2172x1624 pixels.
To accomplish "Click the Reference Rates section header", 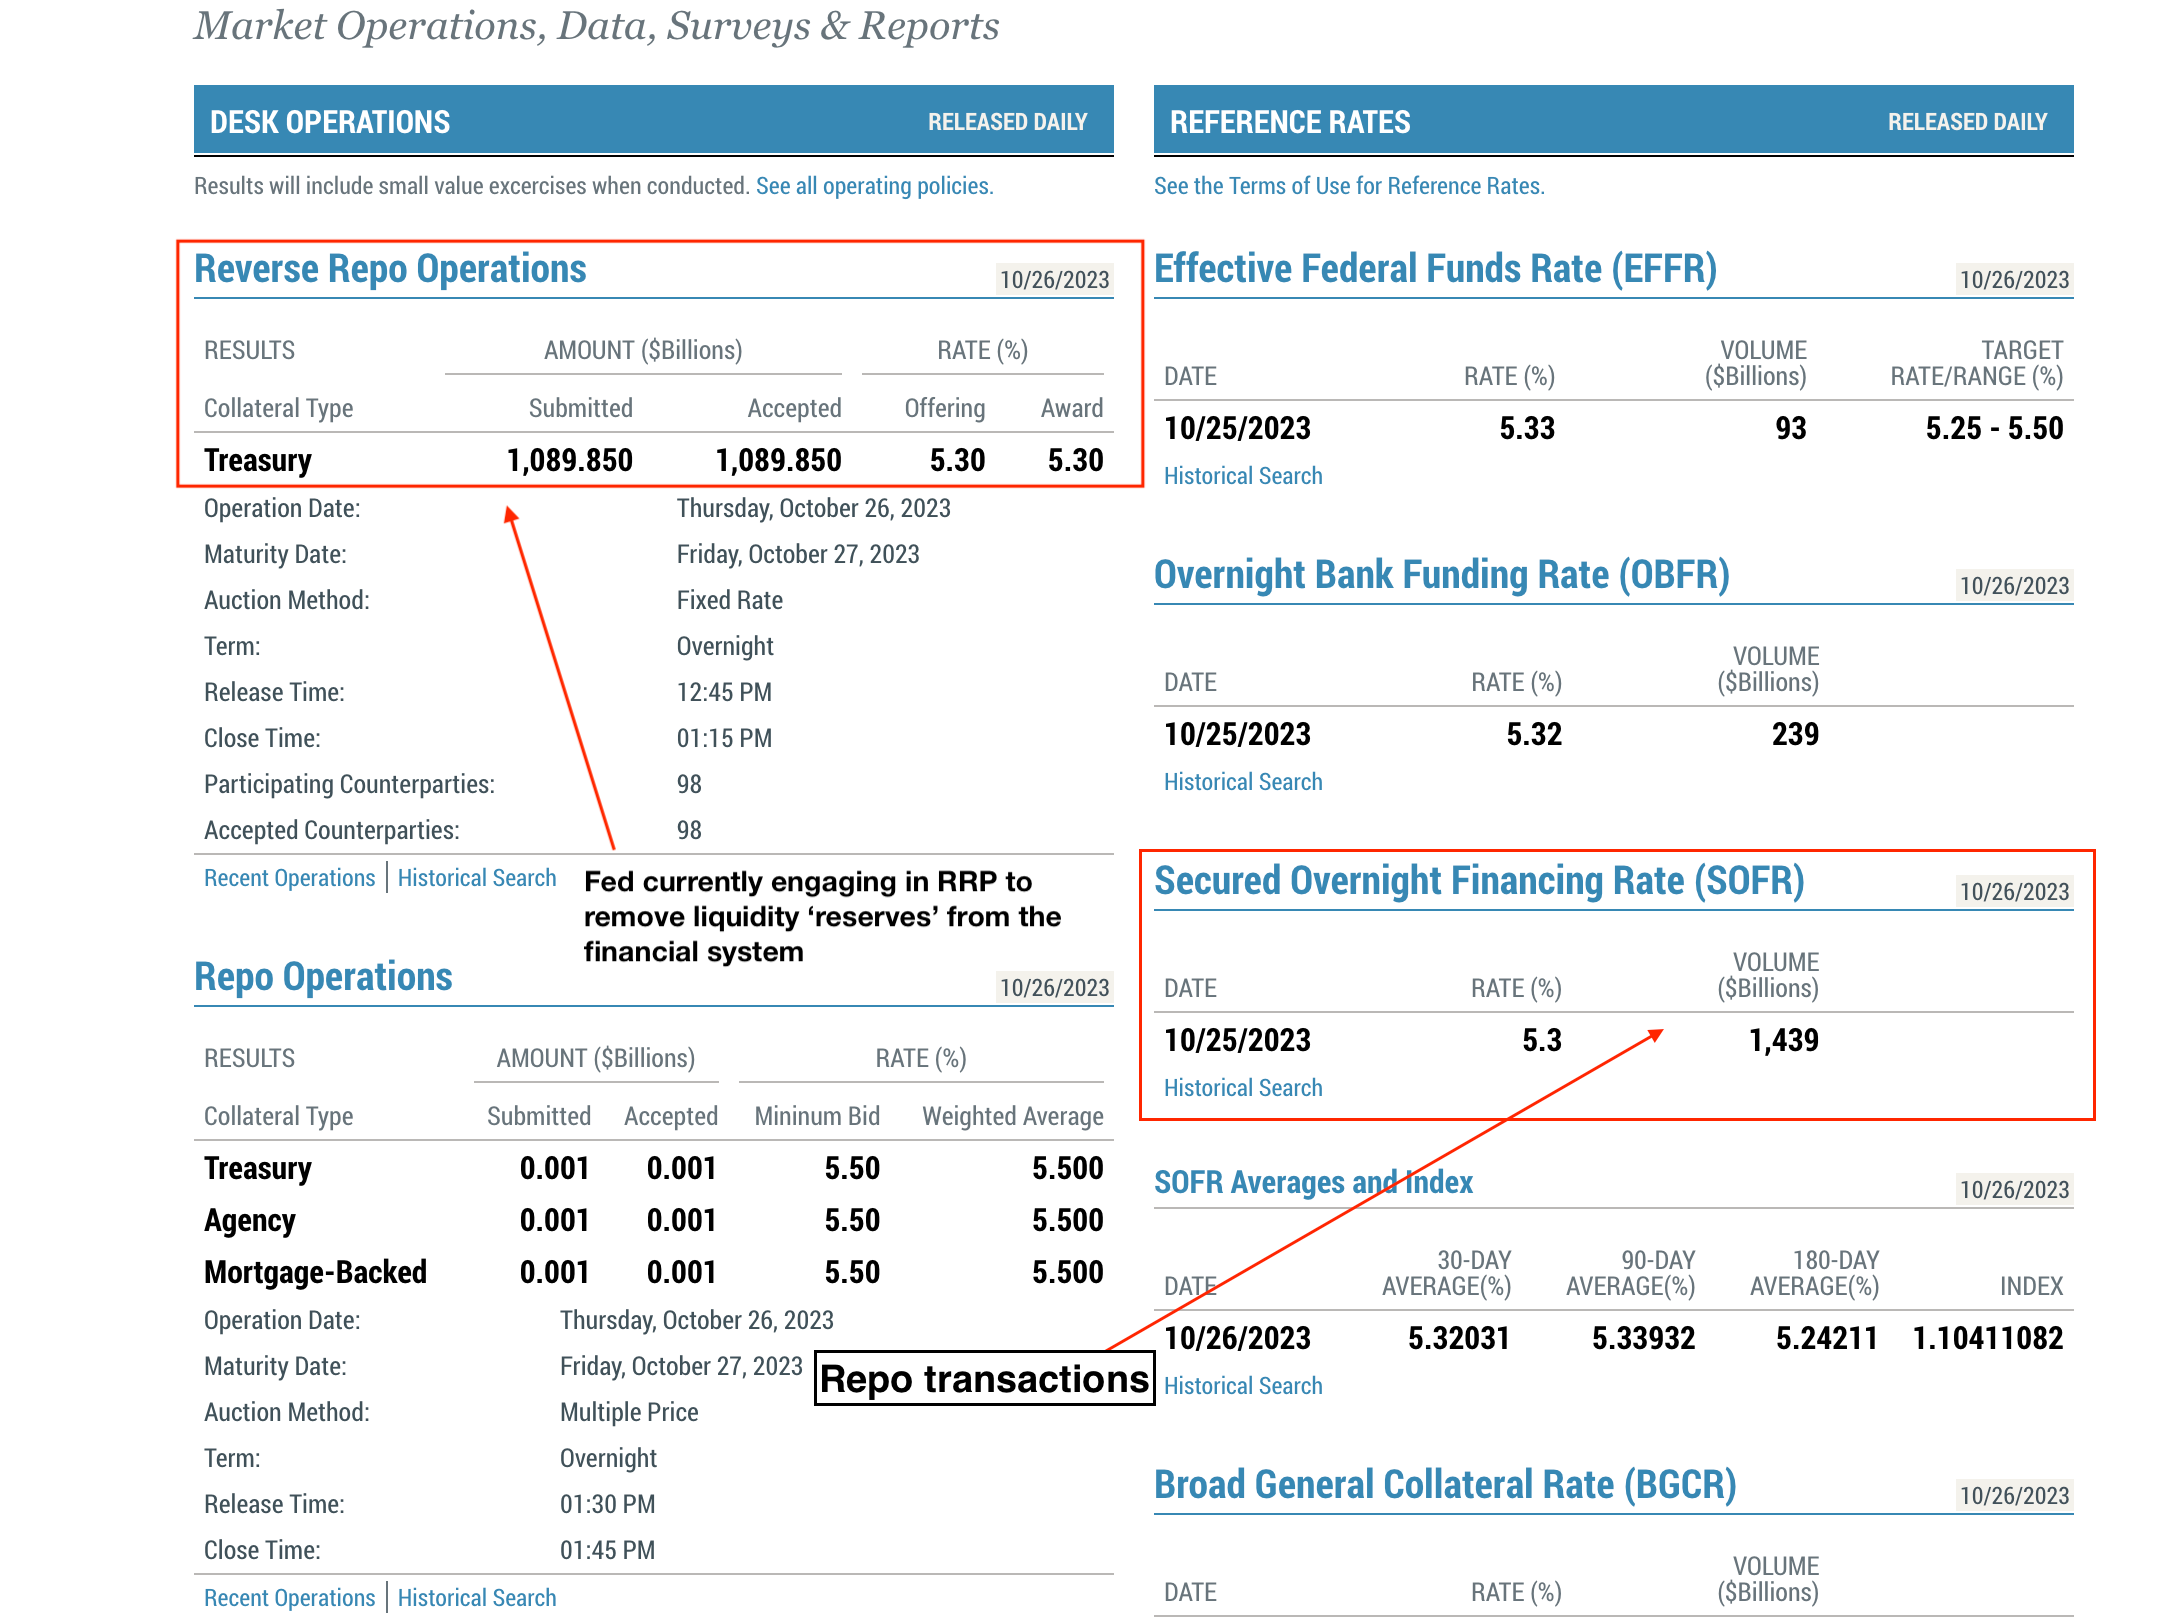I will click(1289, 122).
